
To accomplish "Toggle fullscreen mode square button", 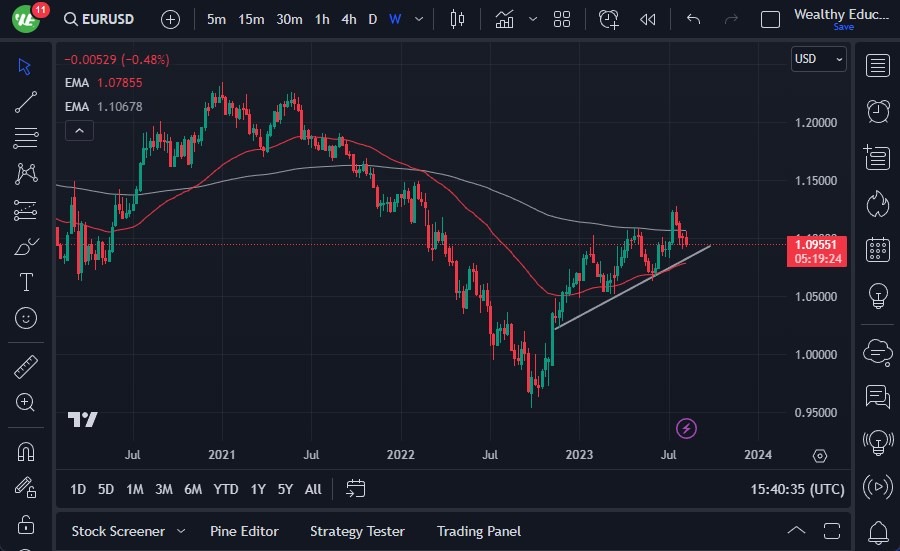I will click(x=770, y=19).
